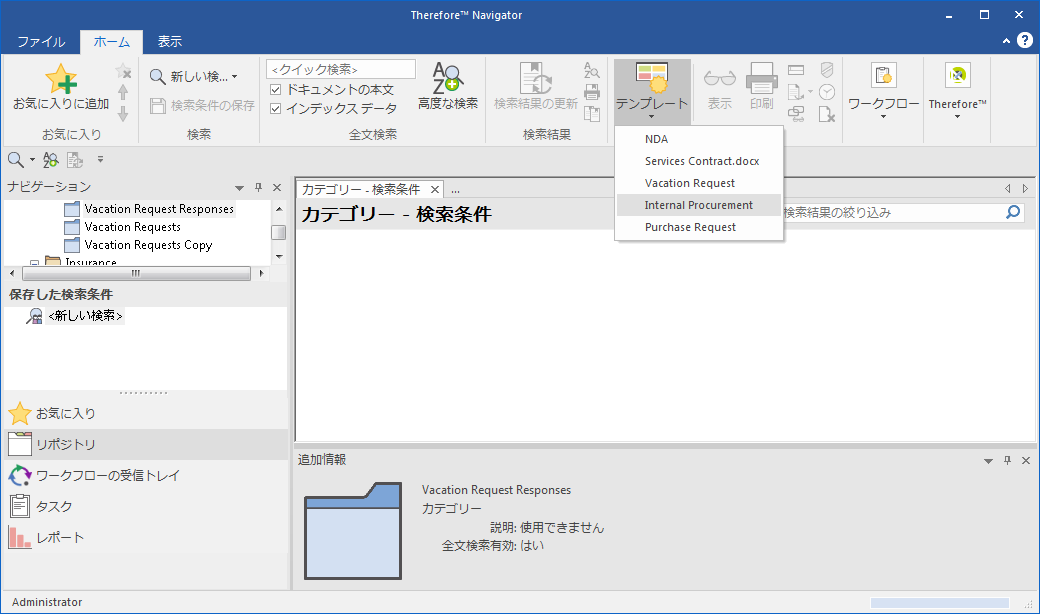Open the help question mark icon

point(1025,40)
